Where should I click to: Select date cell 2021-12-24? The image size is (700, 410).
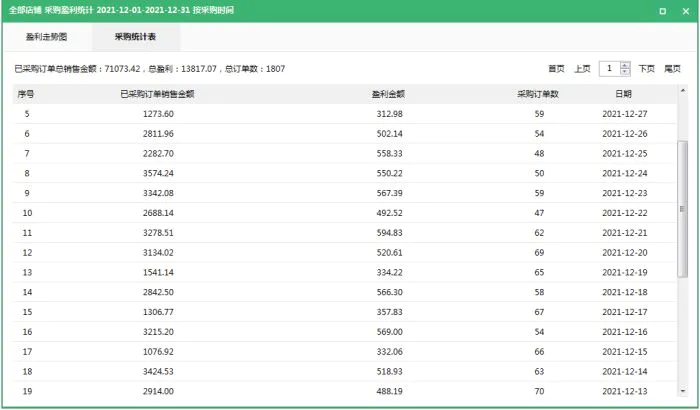click(x=625, y=173)
